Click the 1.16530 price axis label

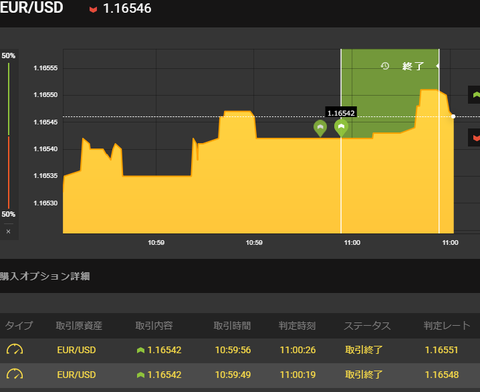pos(46,203)
